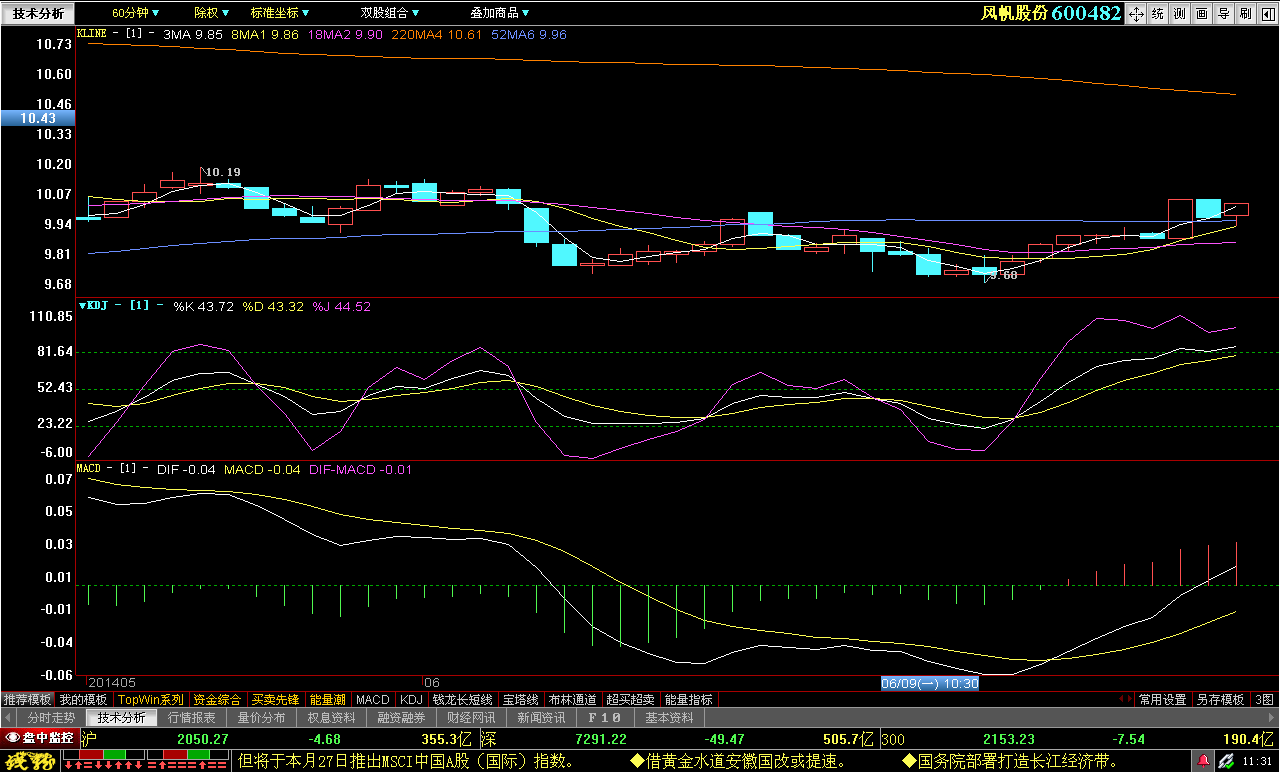Click the 10.43 price marker on axis
The image size is (1280, 772).
click(x=37, y=118)
